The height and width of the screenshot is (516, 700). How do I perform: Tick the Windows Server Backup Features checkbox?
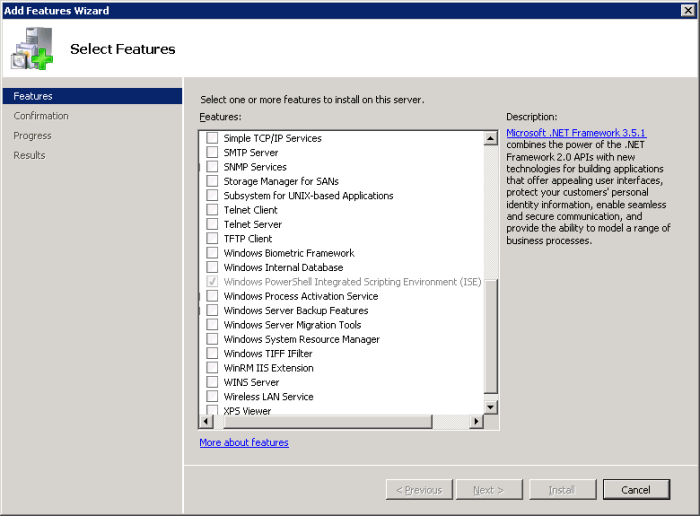(212, 311)
